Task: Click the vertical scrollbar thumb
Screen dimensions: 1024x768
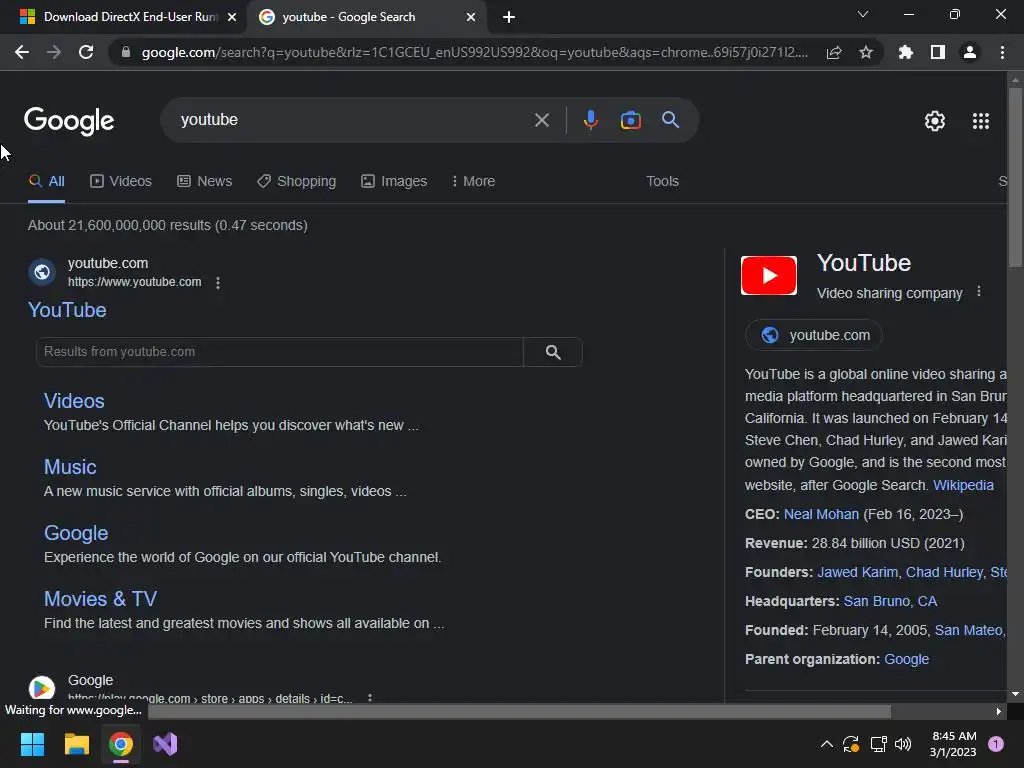Action: point(1015,176)
